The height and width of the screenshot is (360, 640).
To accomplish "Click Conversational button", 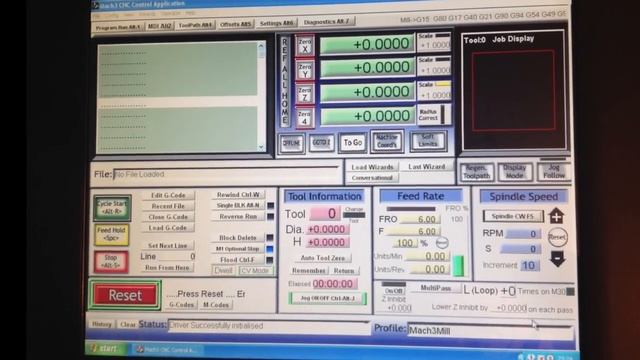I will click(372, 178).
